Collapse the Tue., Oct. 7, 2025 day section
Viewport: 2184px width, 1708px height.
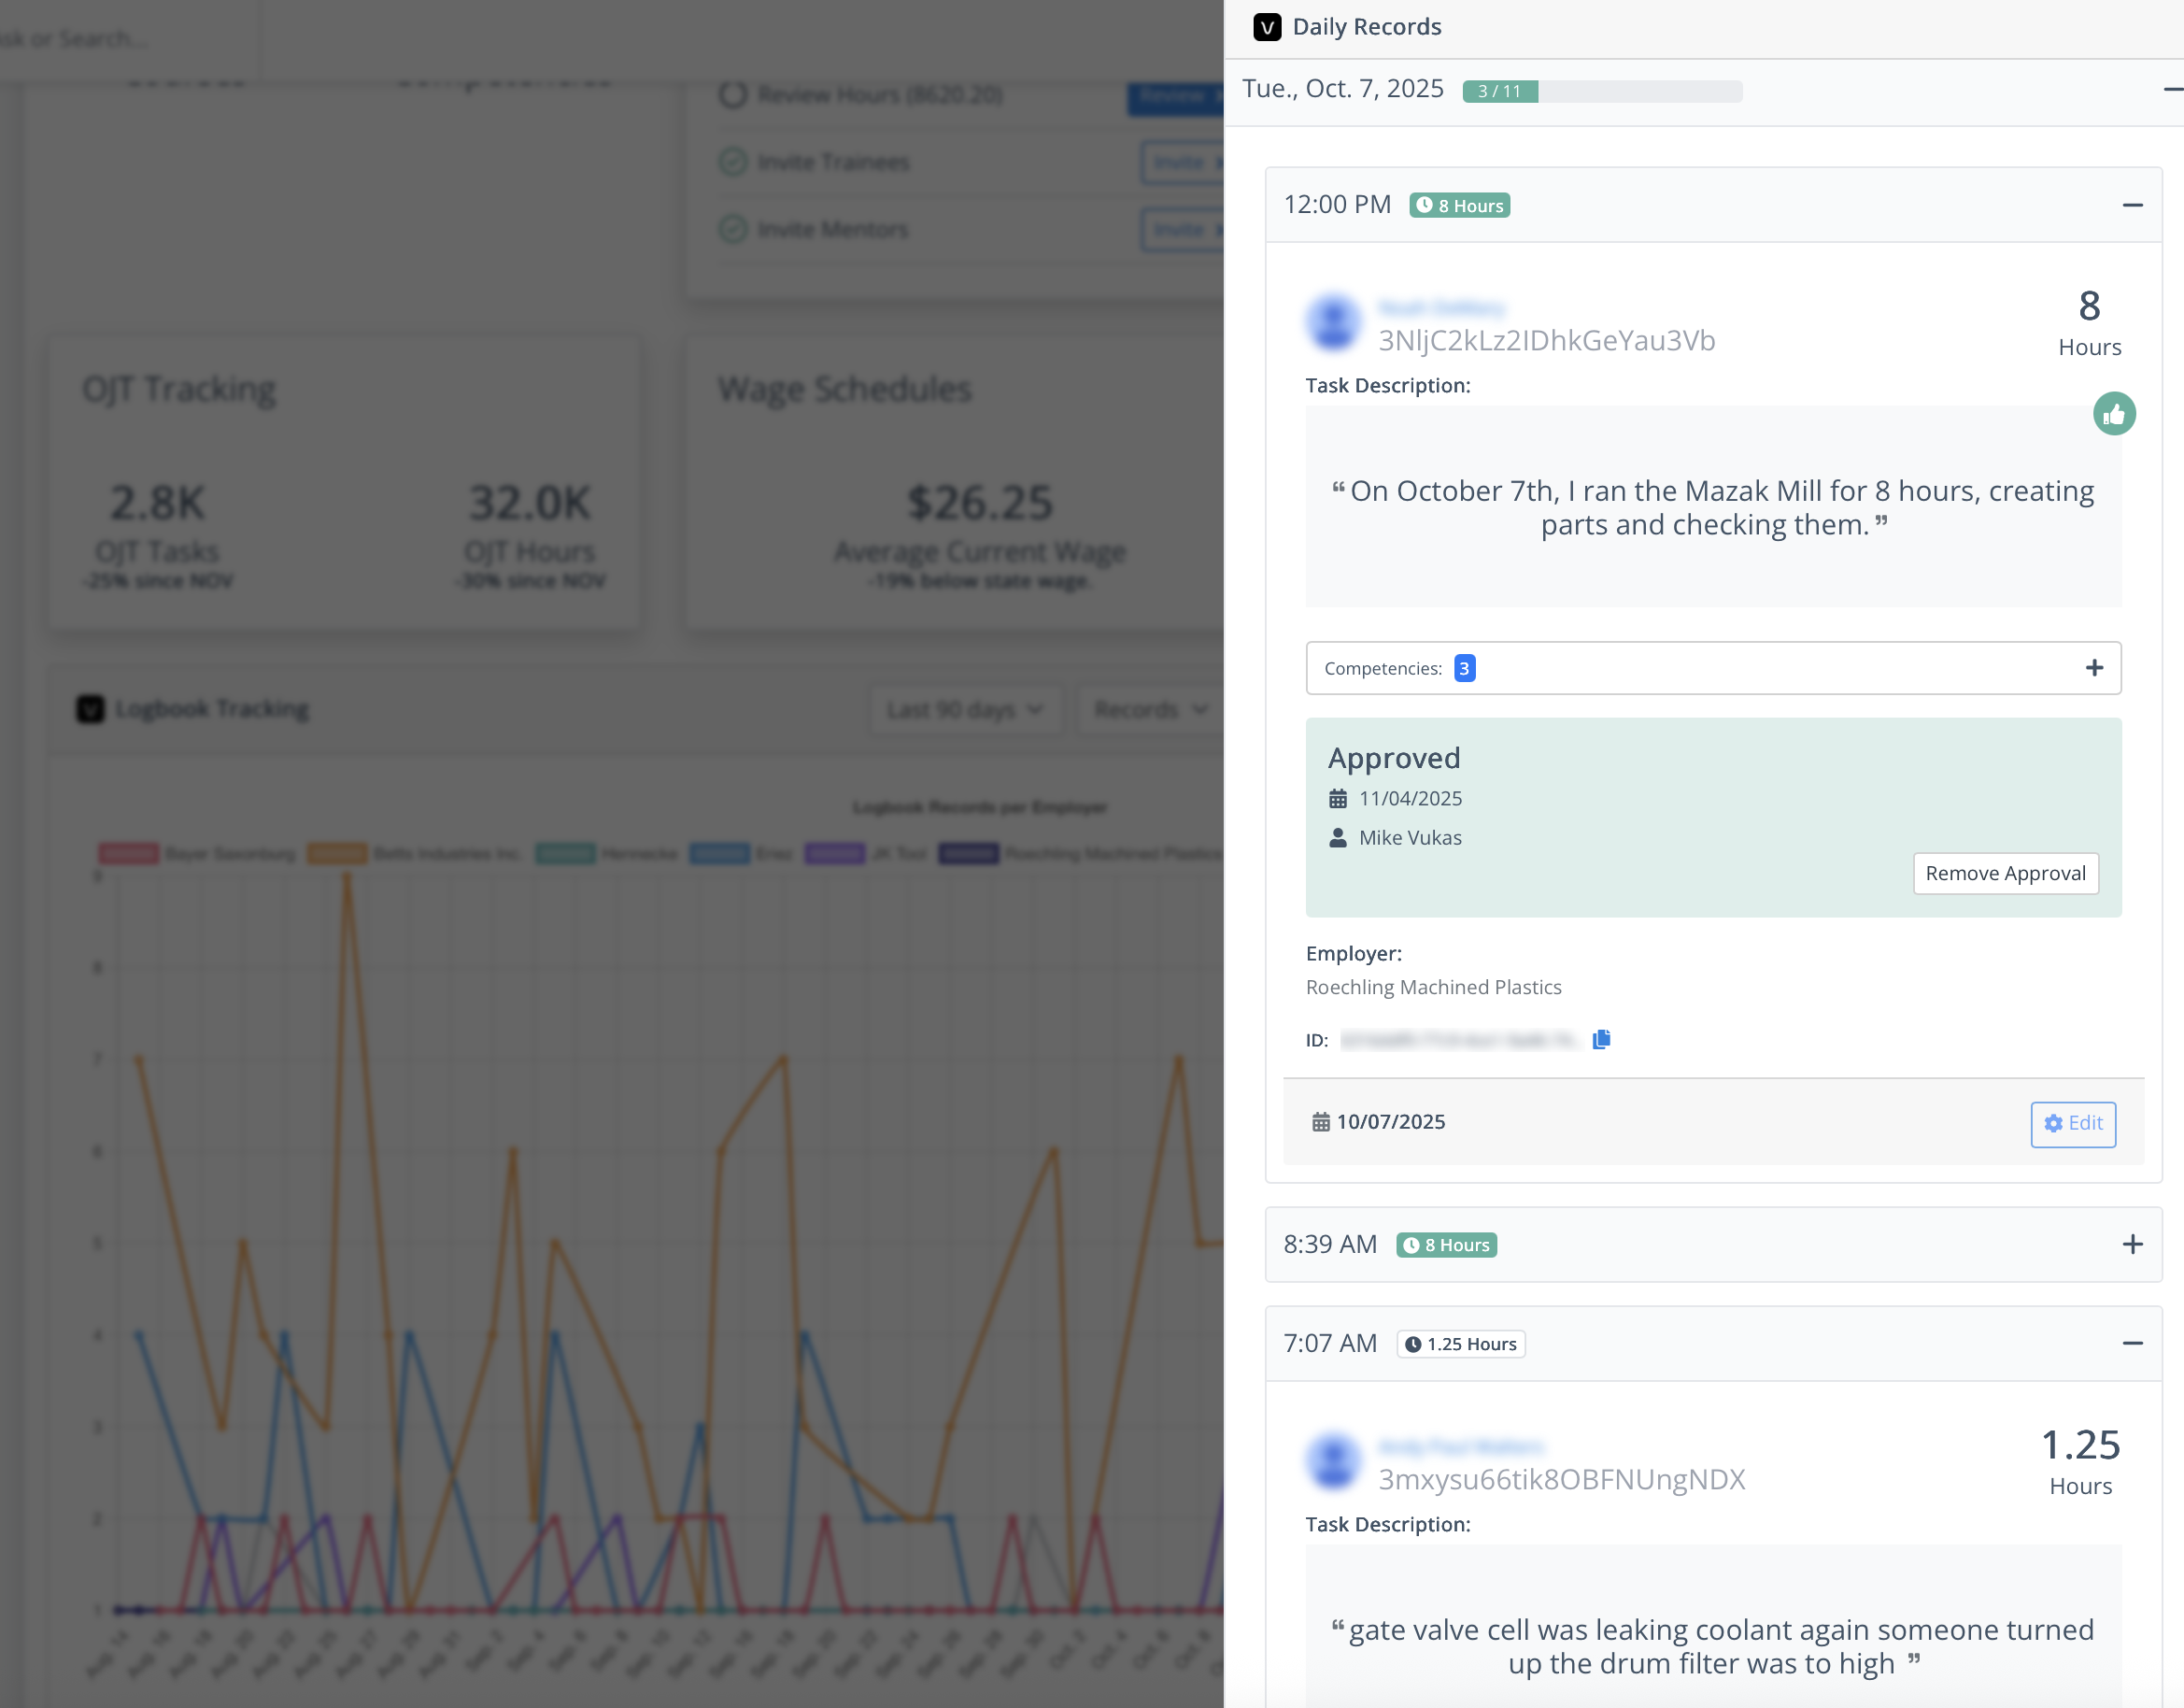2172,90
